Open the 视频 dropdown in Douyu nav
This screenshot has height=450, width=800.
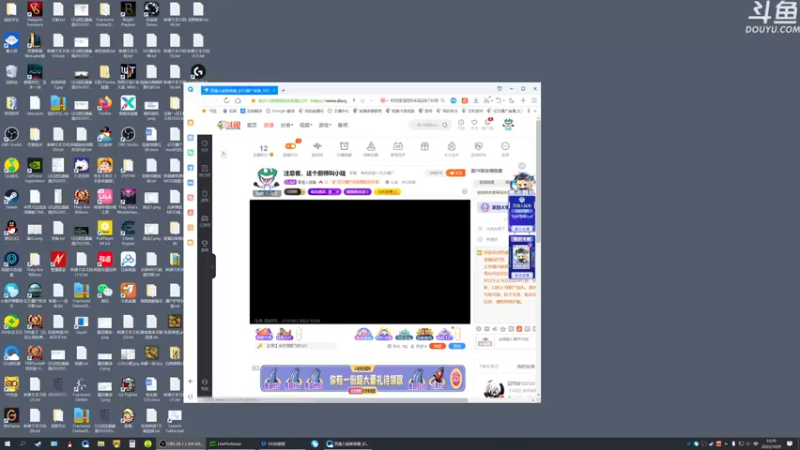(305, 125)
